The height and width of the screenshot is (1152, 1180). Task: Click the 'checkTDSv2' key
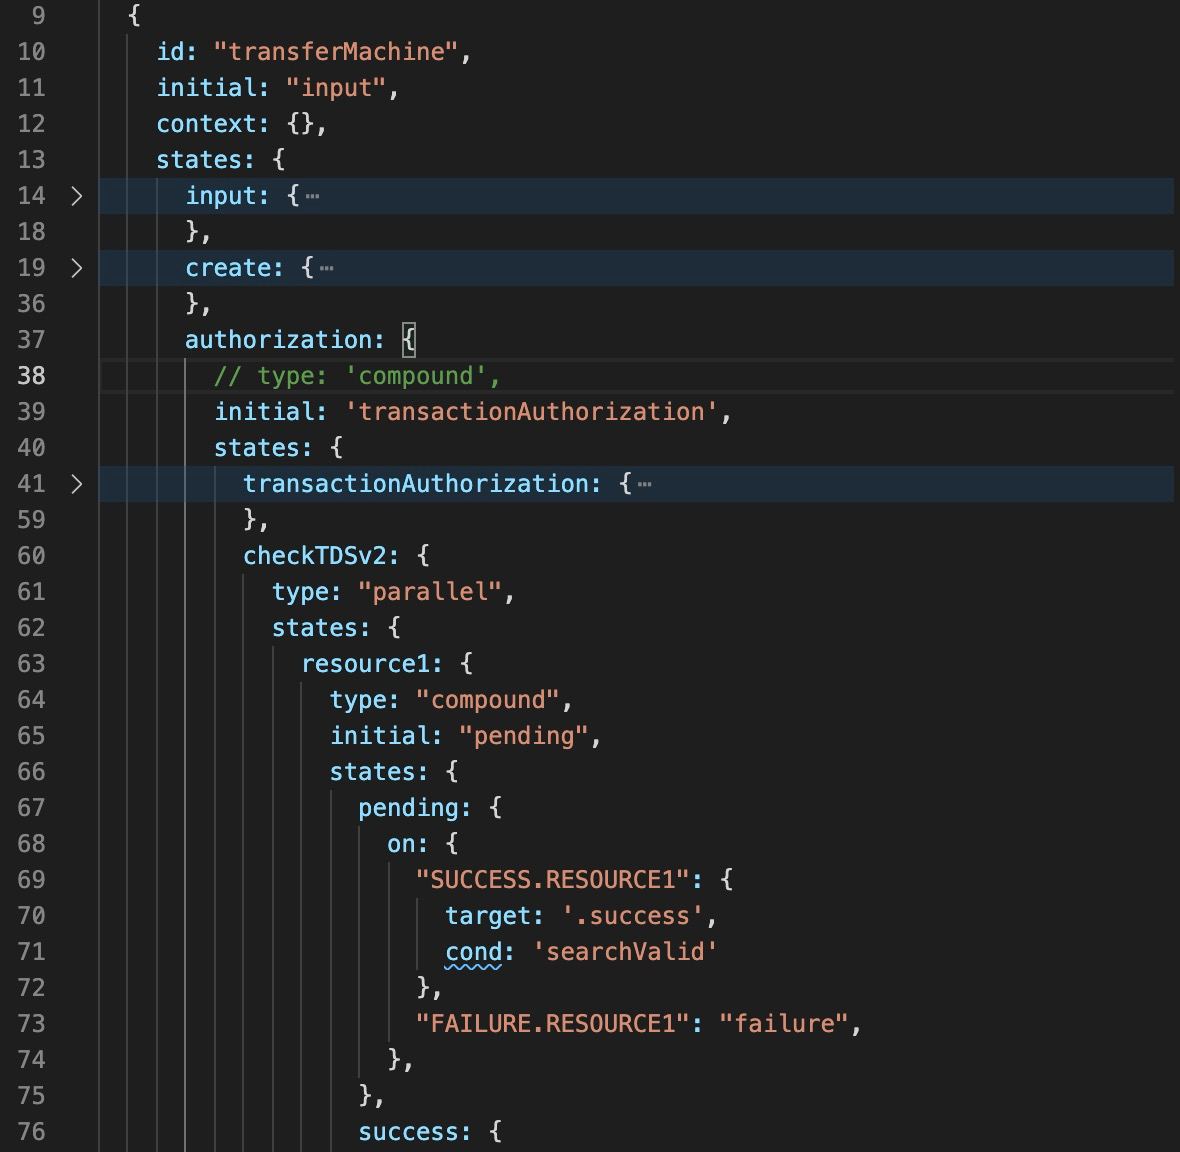click(315, 556)
